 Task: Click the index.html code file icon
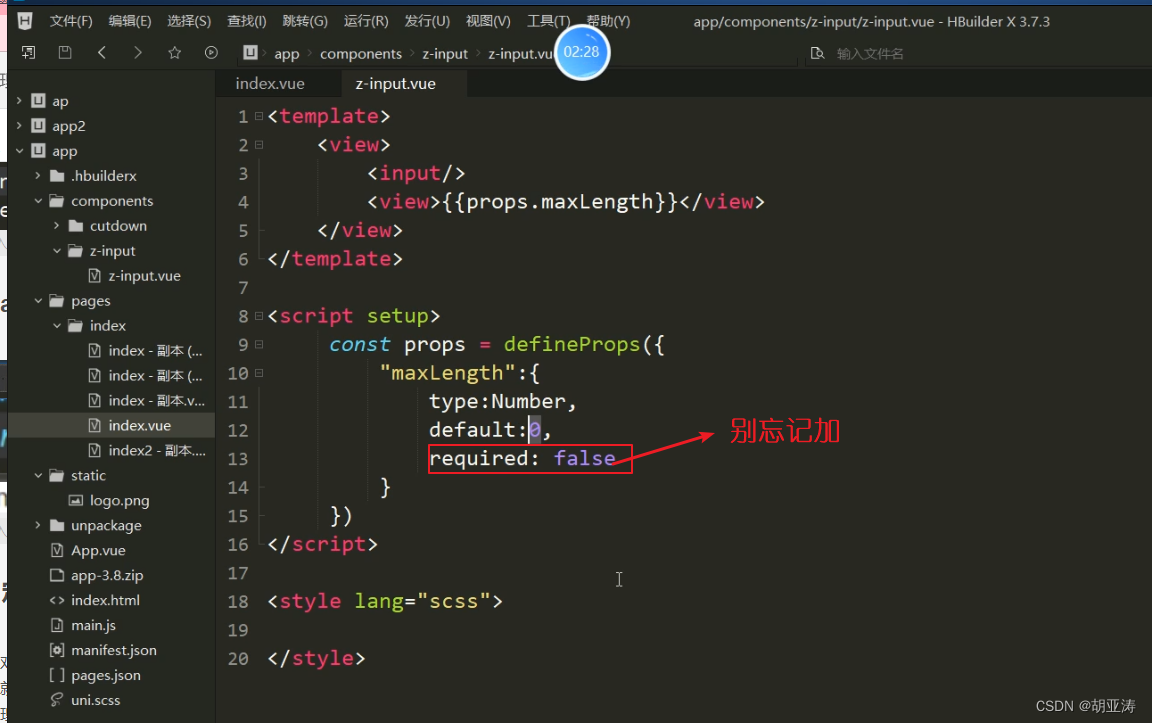tap(57, 600)
